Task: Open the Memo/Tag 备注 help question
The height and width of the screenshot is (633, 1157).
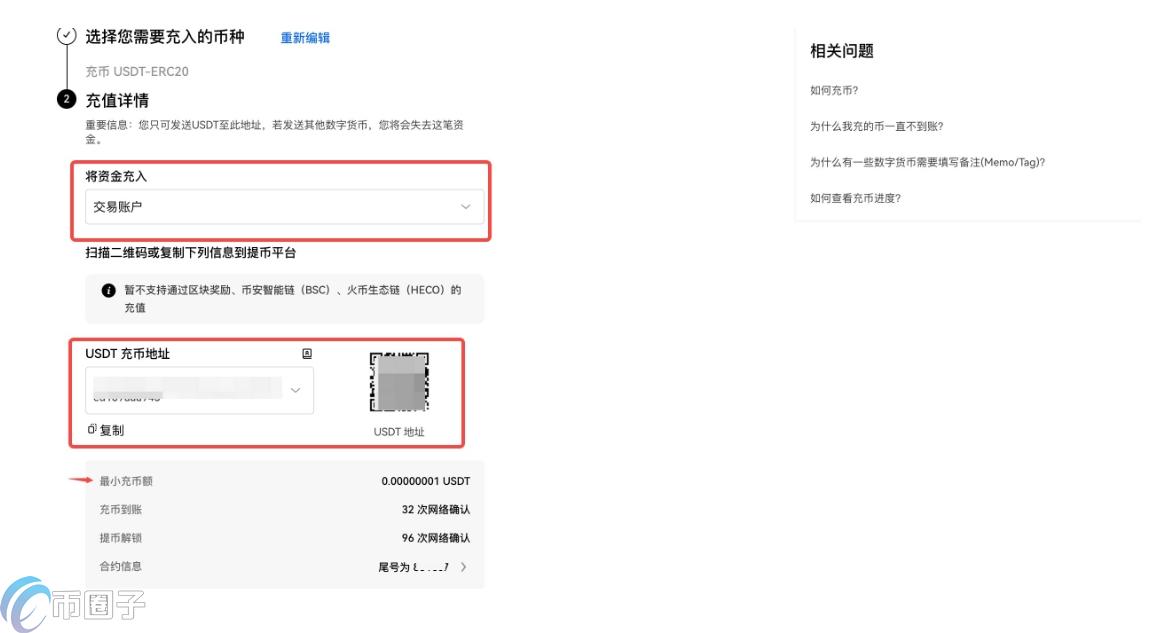Action: pos(928,162)
